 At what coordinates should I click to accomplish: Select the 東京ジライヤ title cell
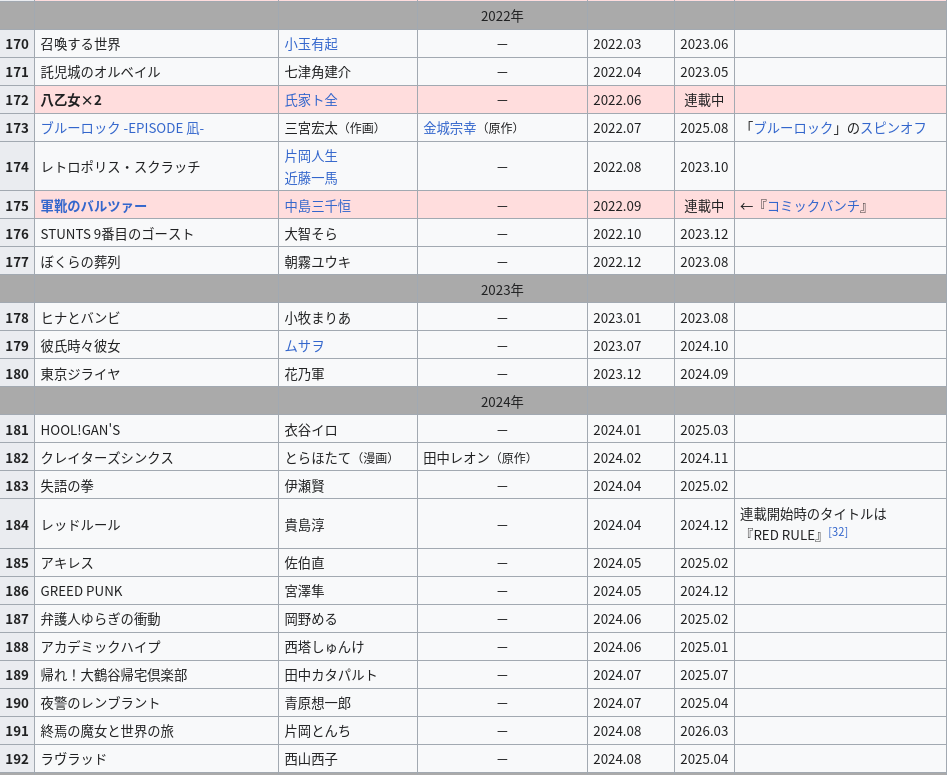156,374
